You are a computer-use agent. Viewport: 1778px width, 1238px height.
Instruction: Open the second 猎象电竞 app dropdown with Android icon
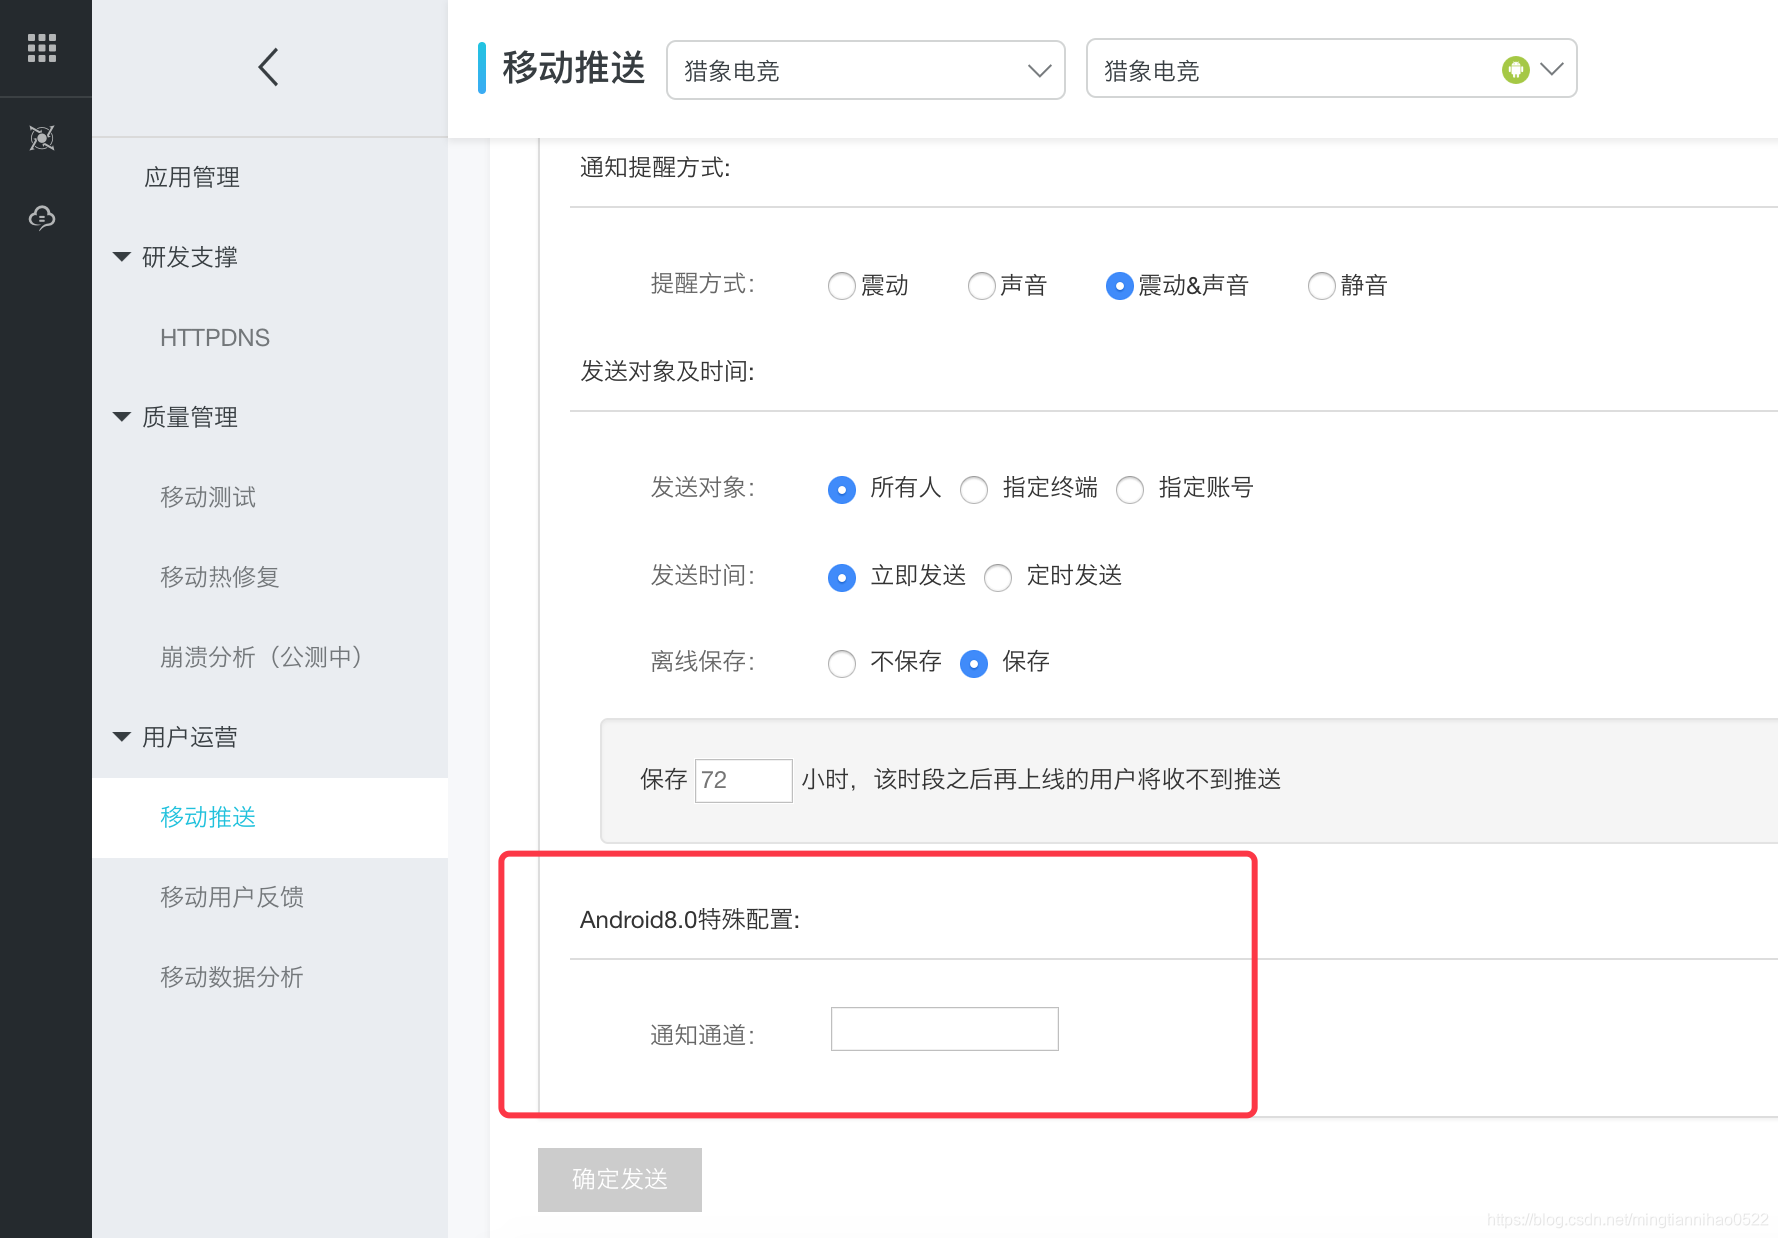[1331, 68]
